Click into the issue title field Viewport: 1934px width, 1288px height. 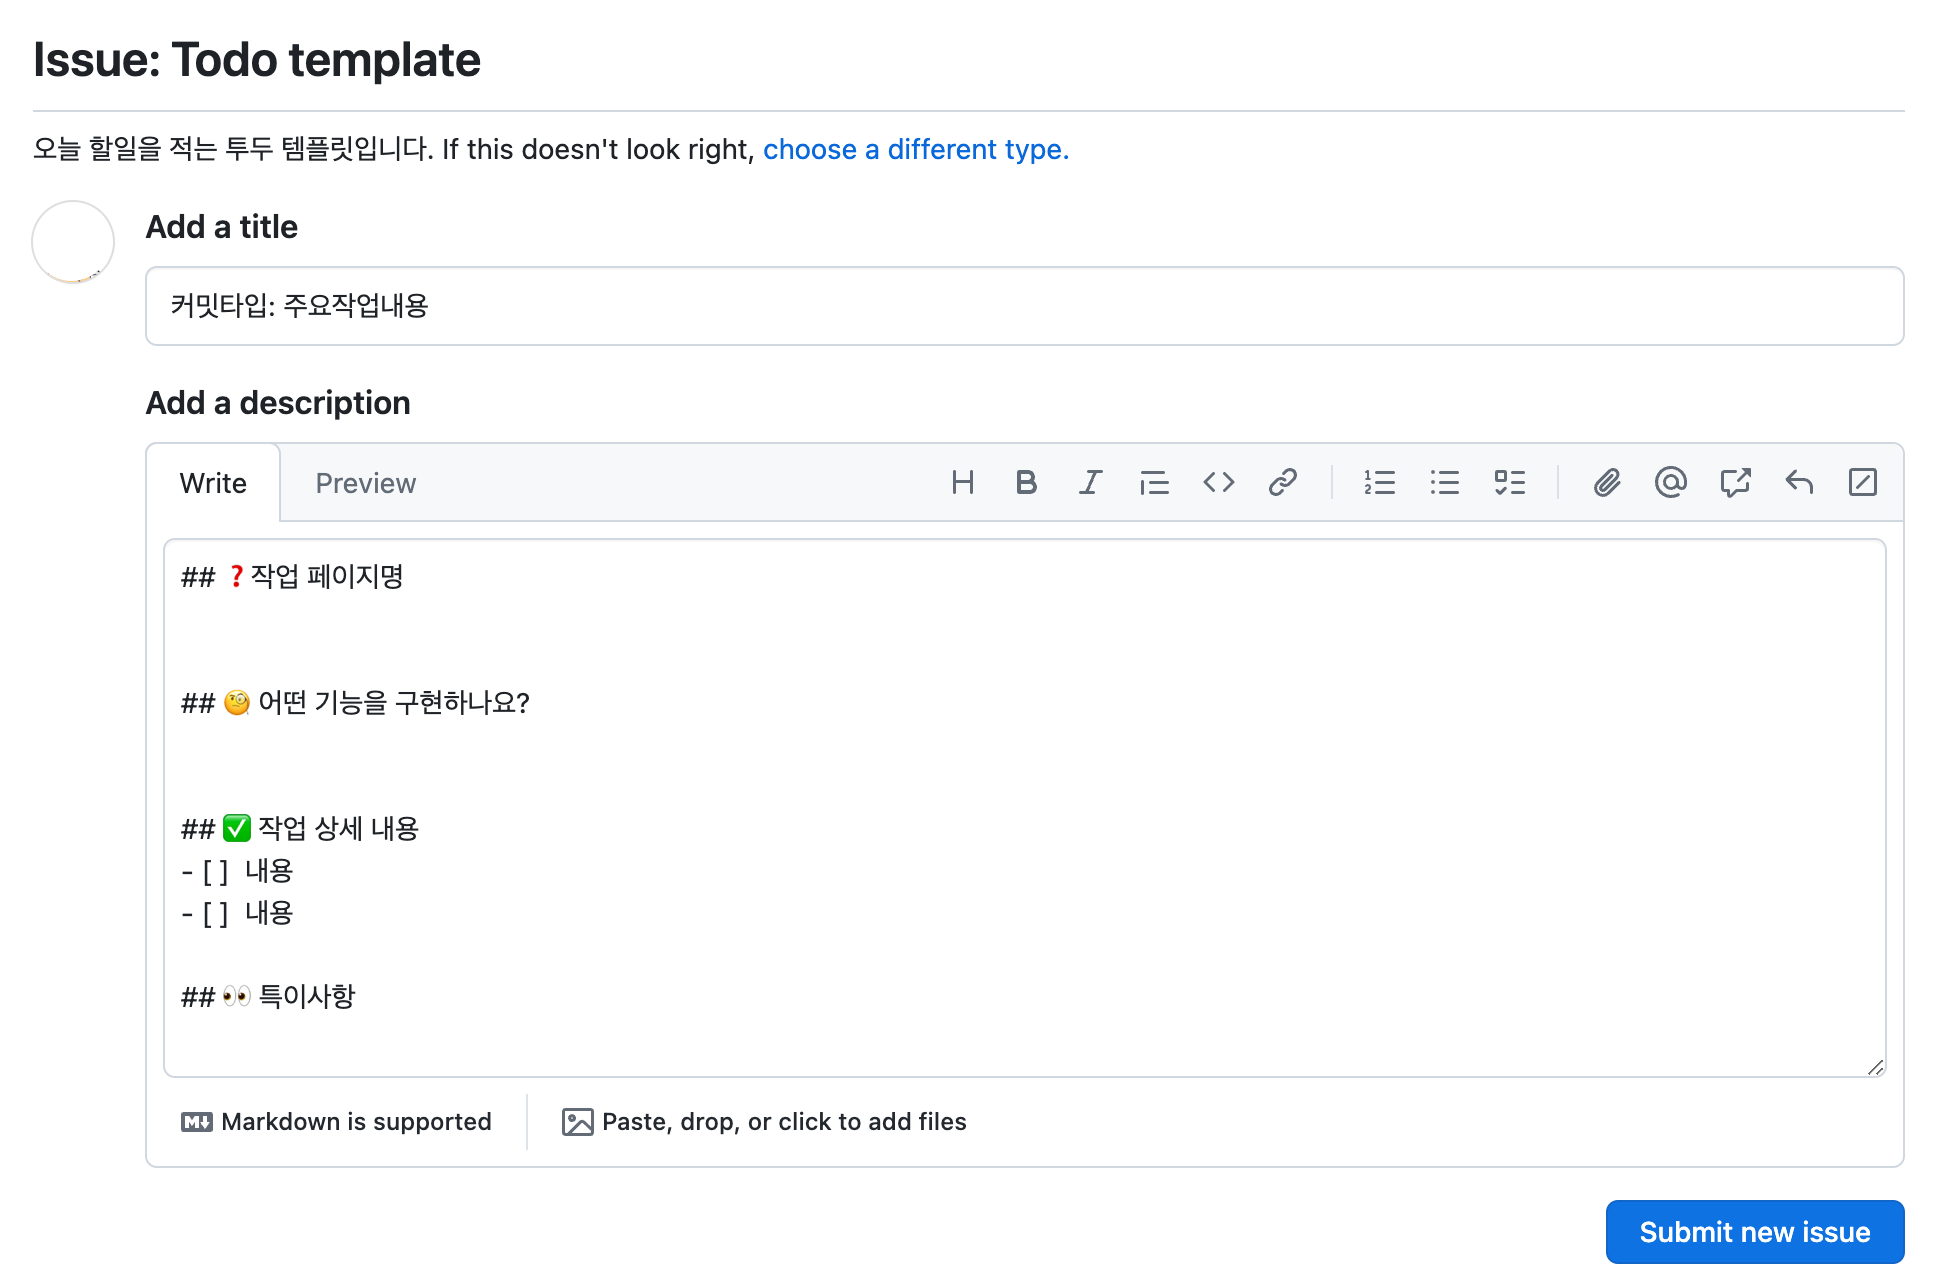click(1024, 306)
